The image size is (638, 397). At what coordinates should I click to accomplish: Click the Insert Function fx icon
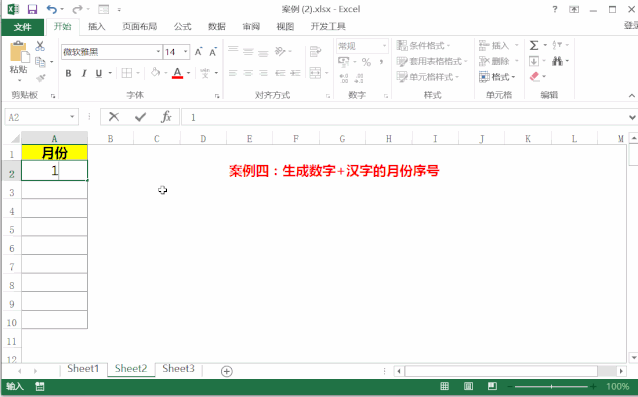(x=166, y=117)
